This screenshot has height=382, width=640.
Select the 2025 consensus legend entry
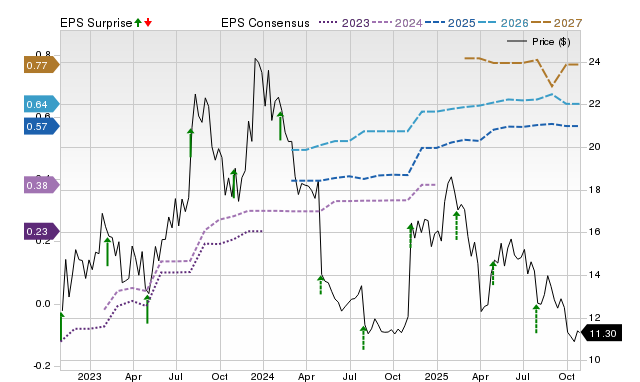(450, 23)
